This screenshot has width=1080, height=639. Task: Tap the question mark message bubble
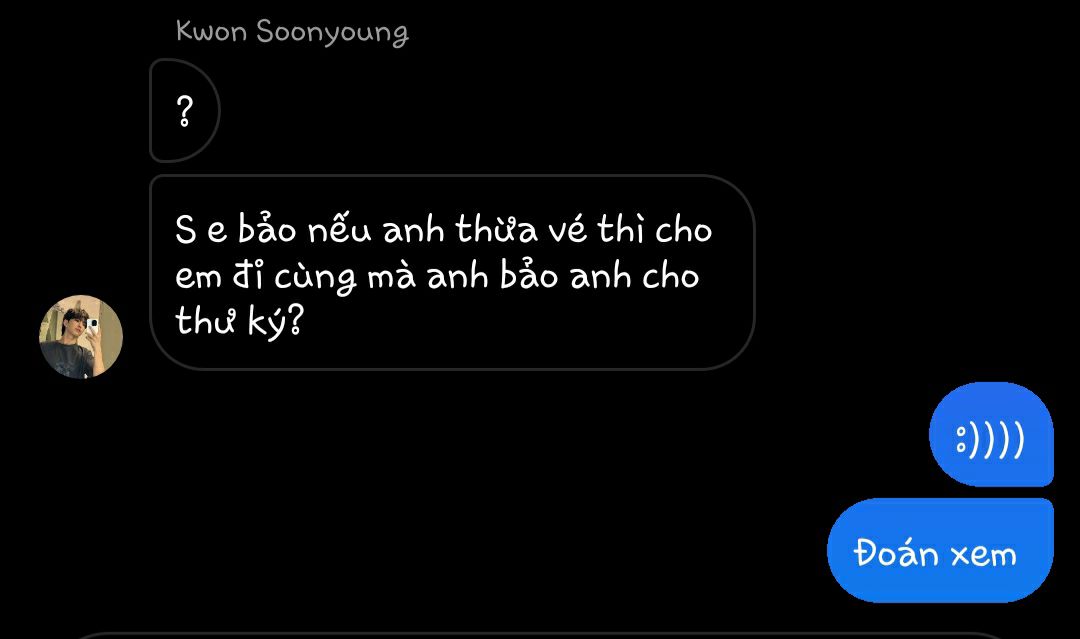185,110
